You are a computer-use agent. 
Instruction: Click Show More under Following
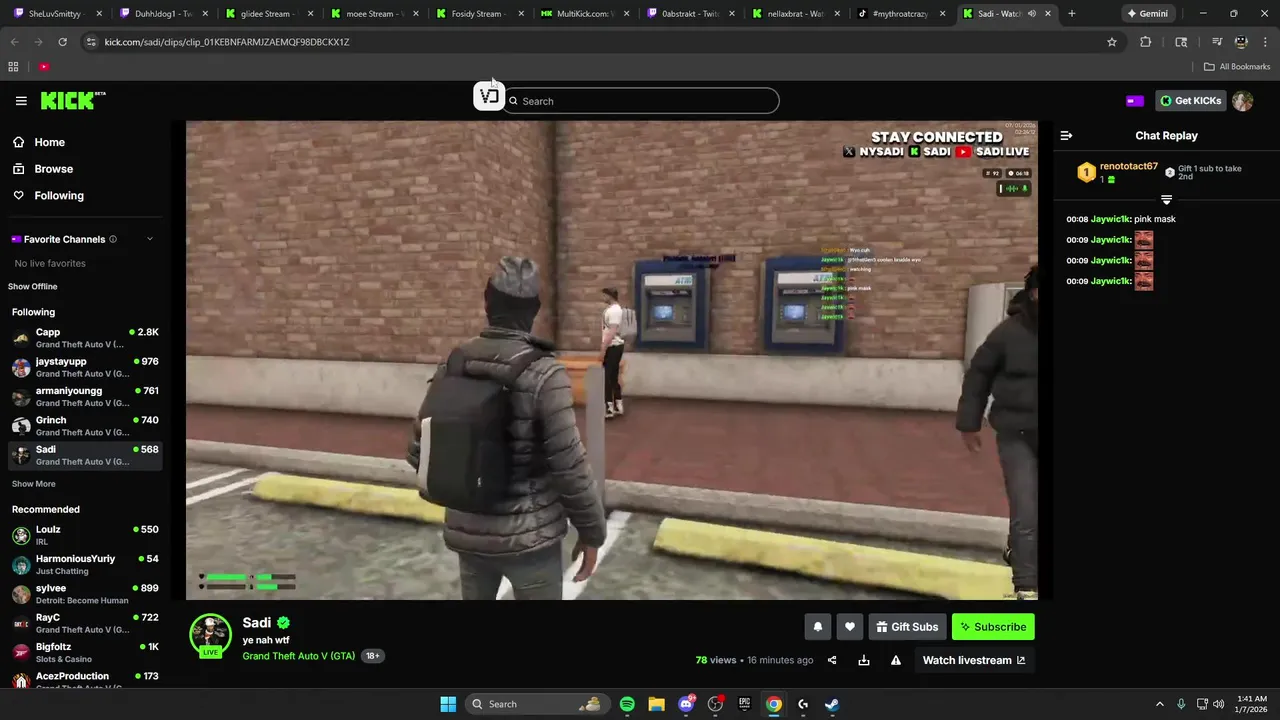click(x=33, y=484)
